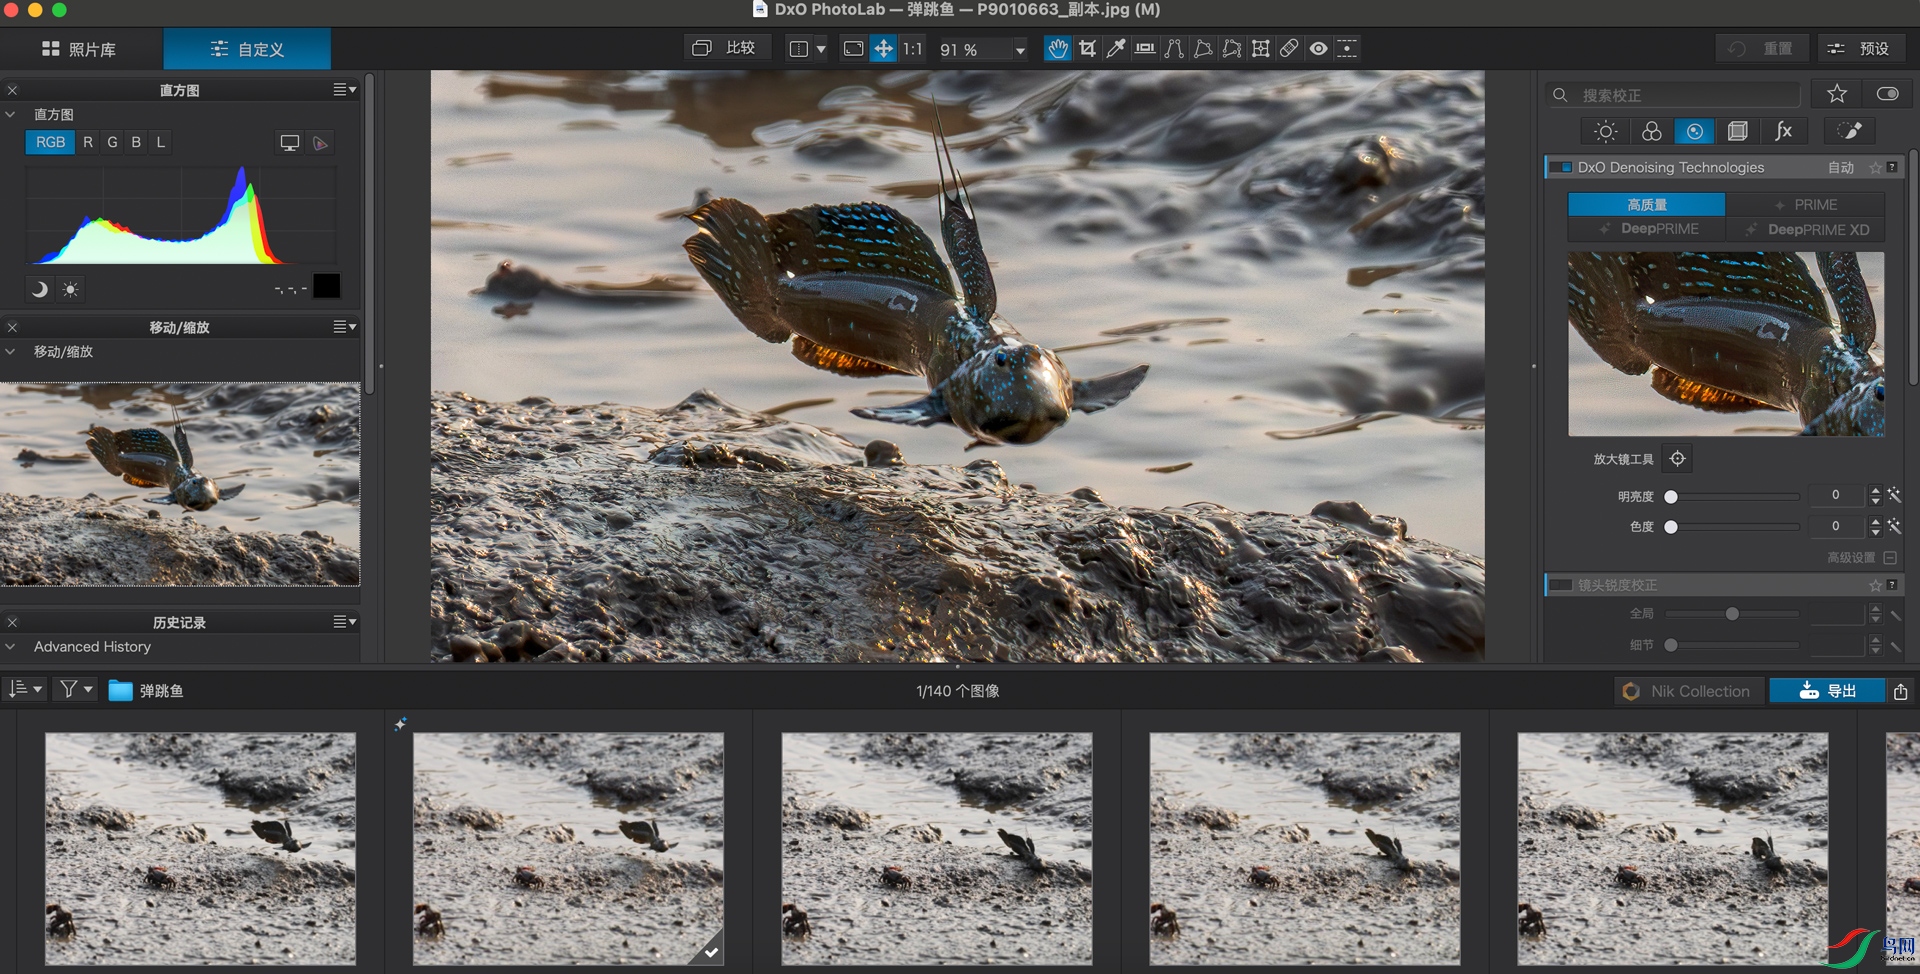The height and width of the screenshot is (974, 1920).
Task: Collapse the Advanced History section
Action: coord(11,647)
